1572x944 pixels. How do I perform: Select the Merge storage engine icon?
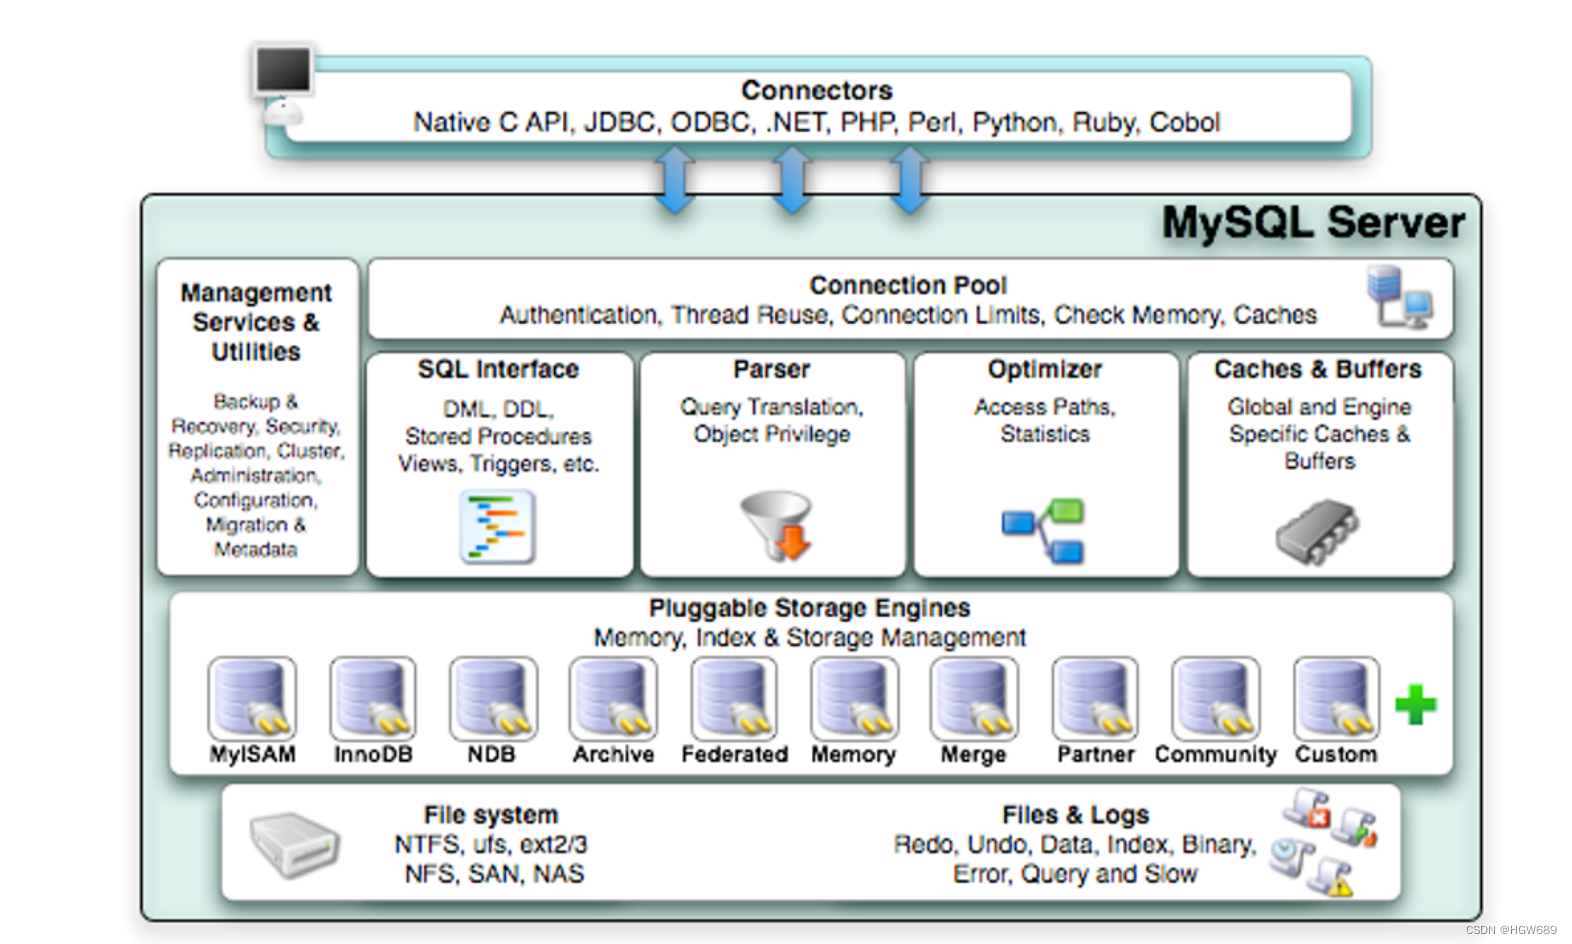[974, 698]
